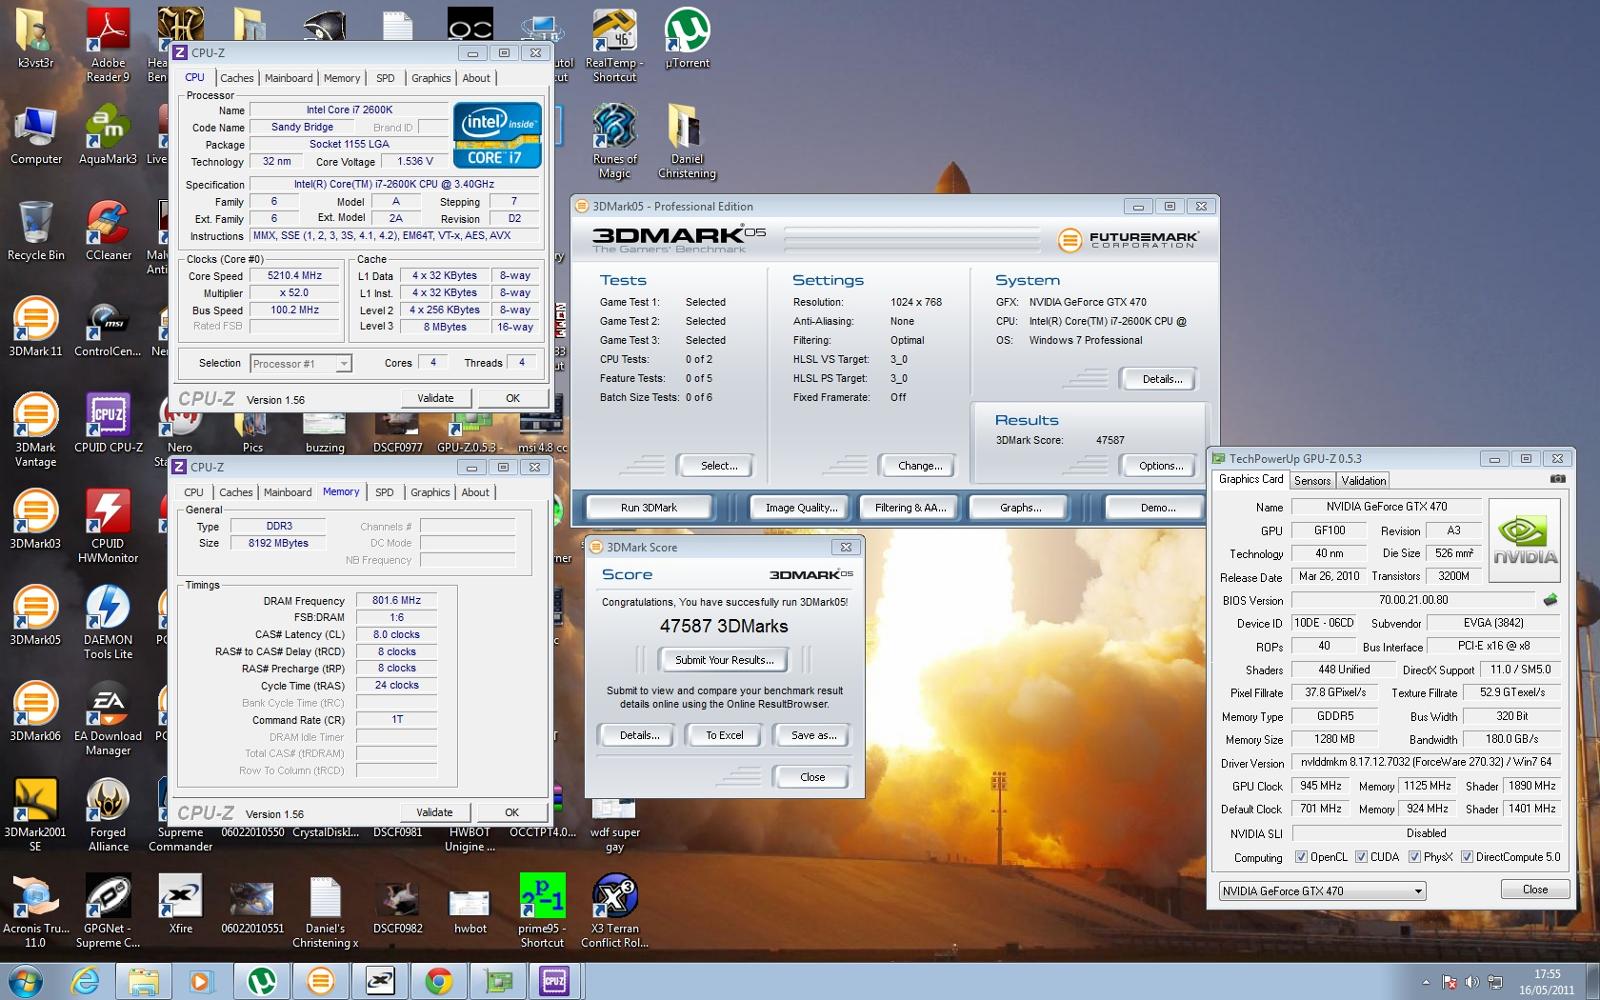Open the Processor #1 selection dropdown
Image resolution: width=1600 pixels, height=1000 pixels.
pos(301,364)
